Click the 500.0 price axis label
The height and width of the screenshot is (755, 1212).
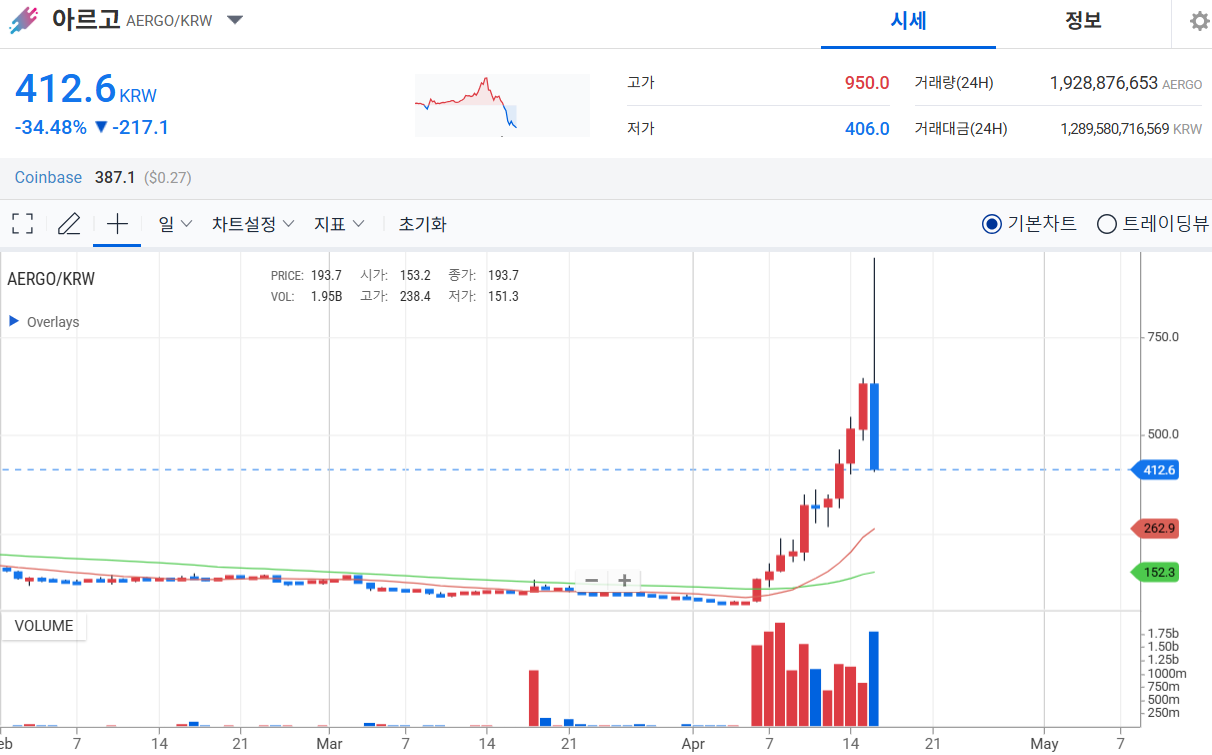click(x=1163, y=434)
